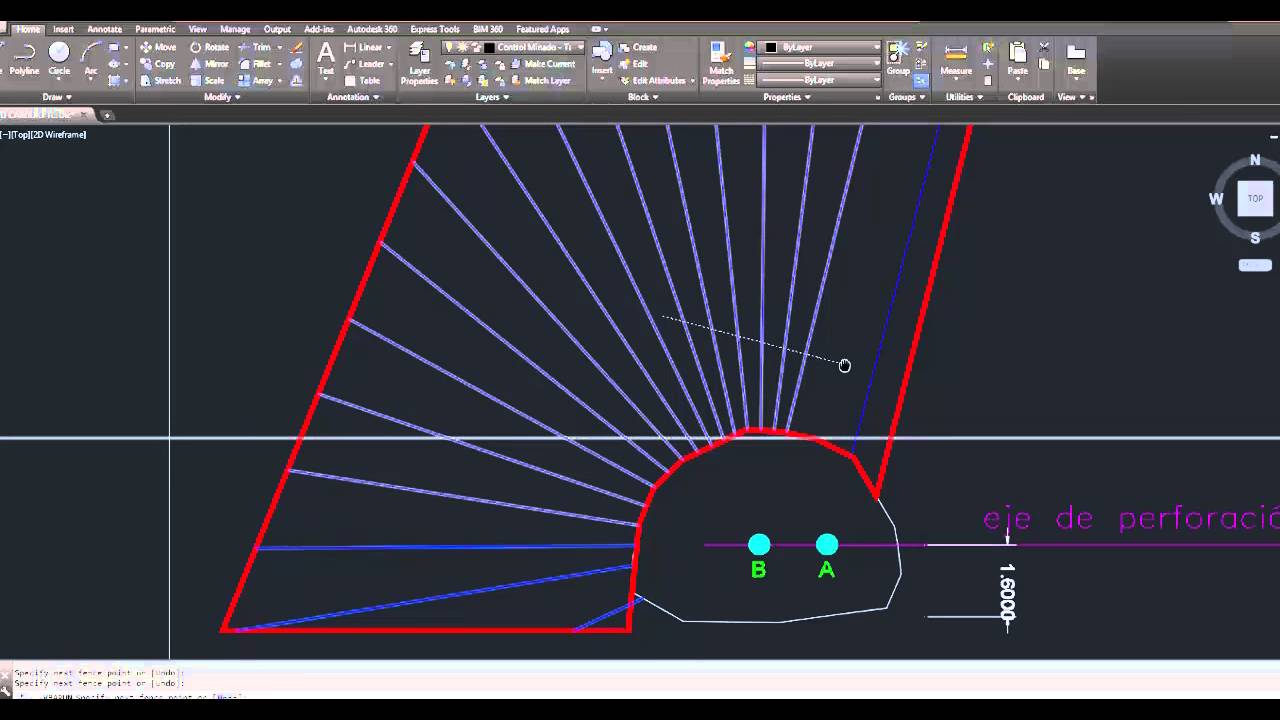Activate the Copy command

[158, 64]
